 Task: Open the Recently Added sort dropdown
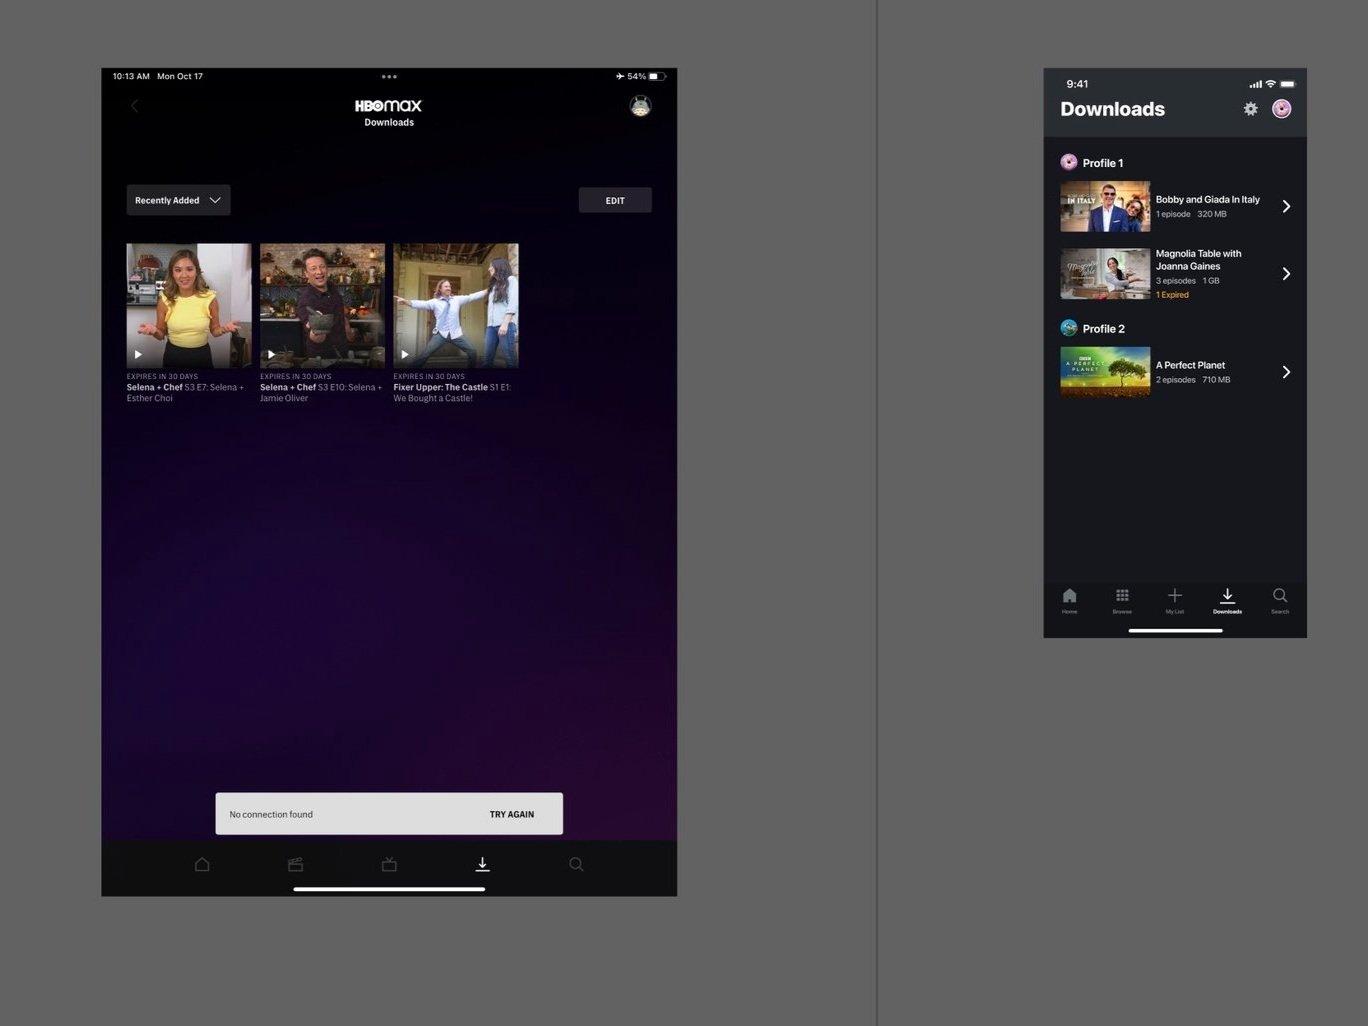click(x=178, y=200)
